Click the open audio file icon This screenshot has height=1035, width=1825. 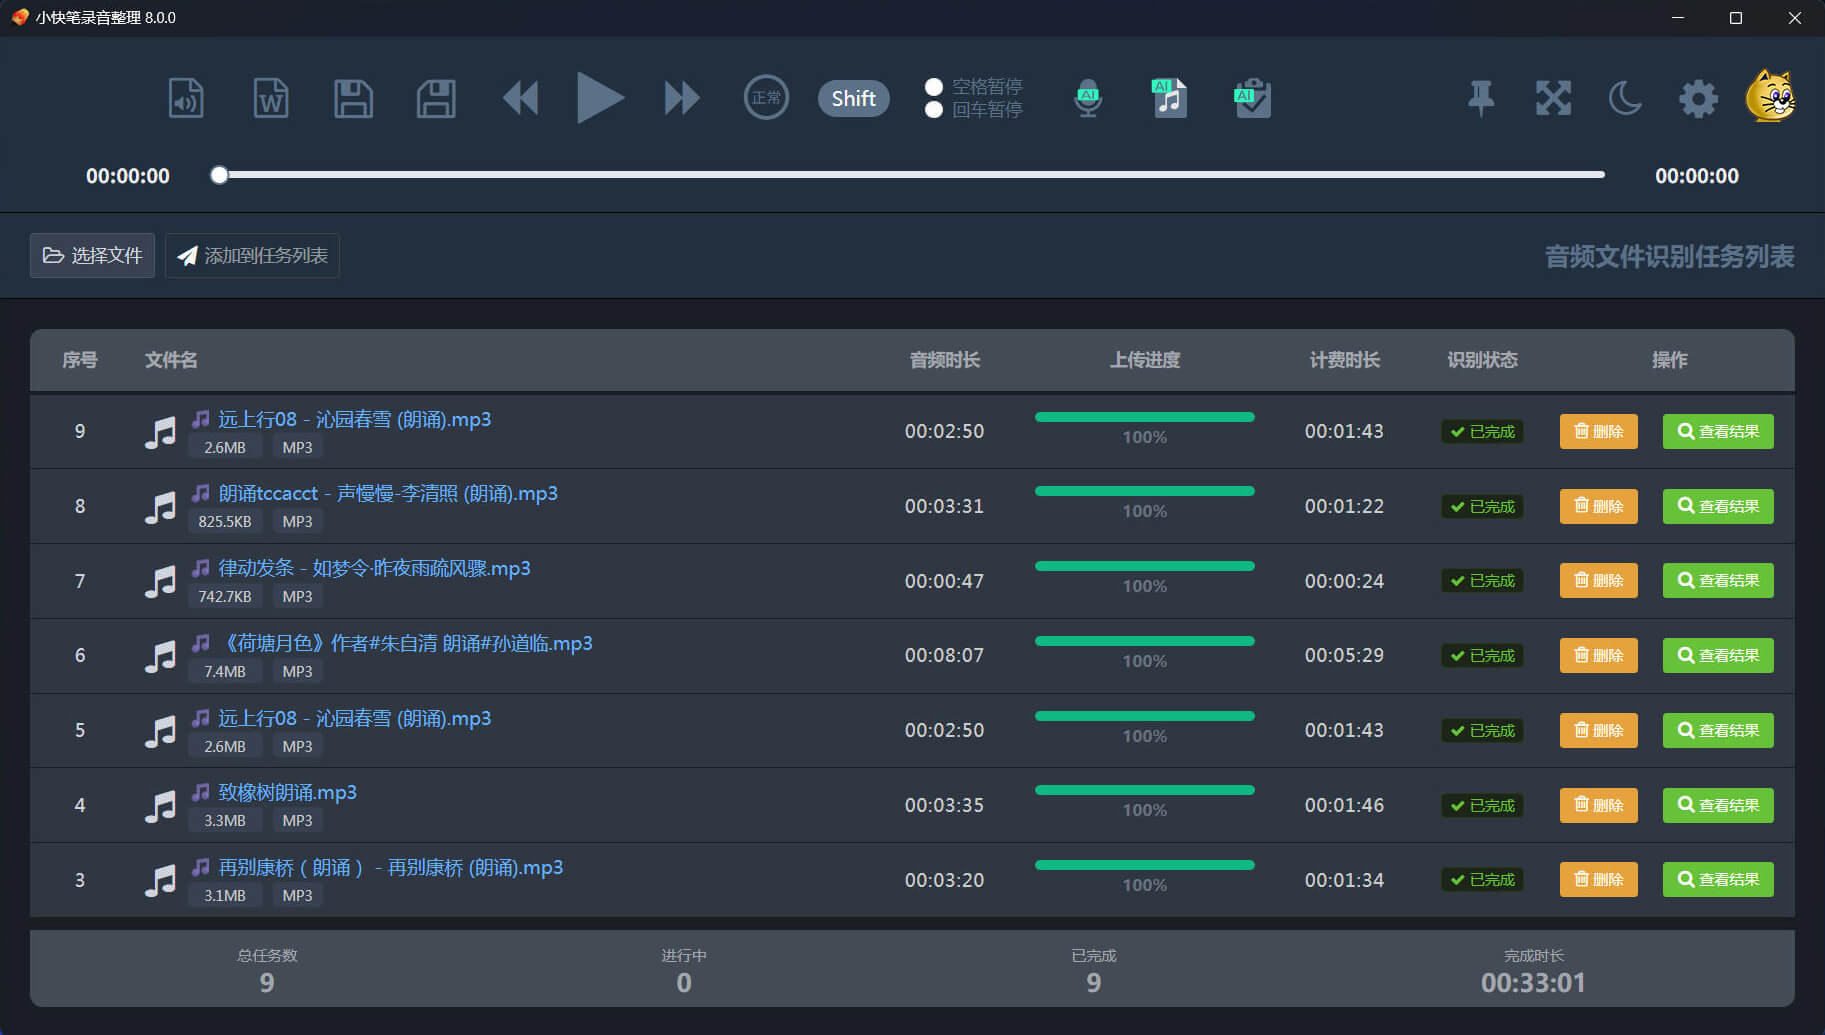click(x=186, y=99)
